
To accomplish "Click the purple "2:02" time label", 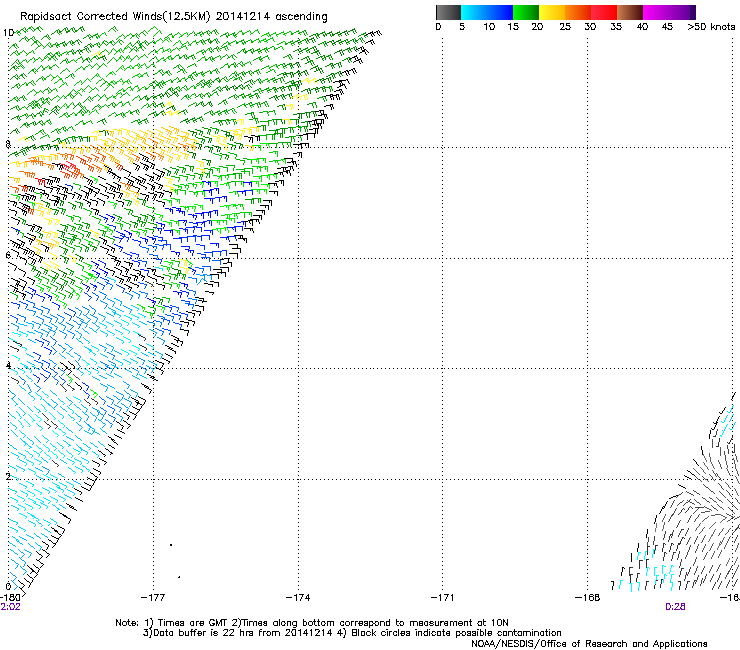I will click(10, 607).
